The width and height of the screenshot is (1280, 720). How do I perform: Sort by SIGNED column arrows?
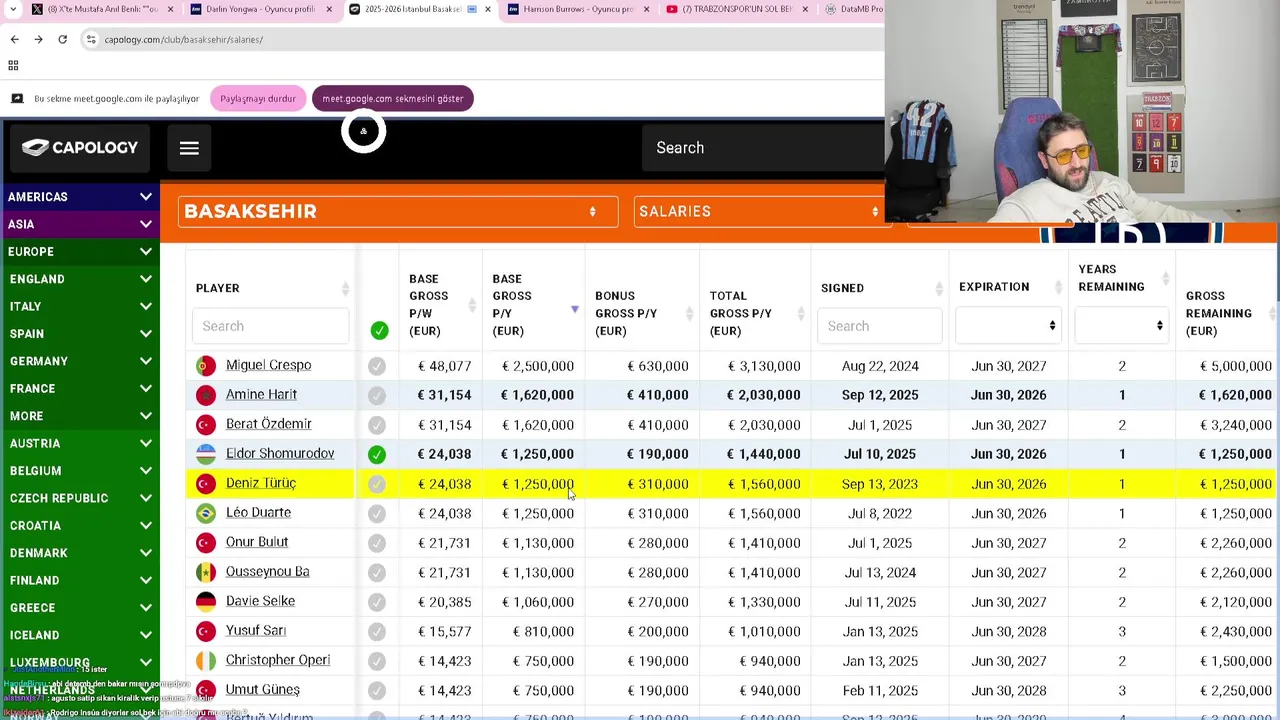[938, 289]
